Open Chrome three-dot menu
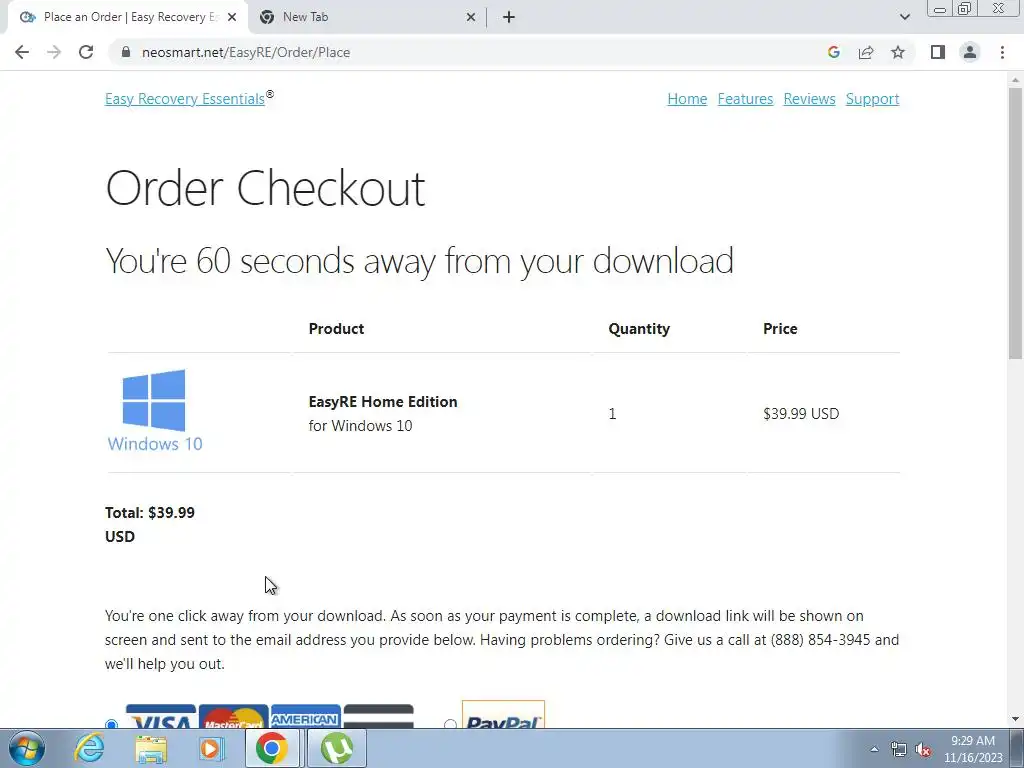Viewport: 1024px width, 768px height. point(1002,52)
